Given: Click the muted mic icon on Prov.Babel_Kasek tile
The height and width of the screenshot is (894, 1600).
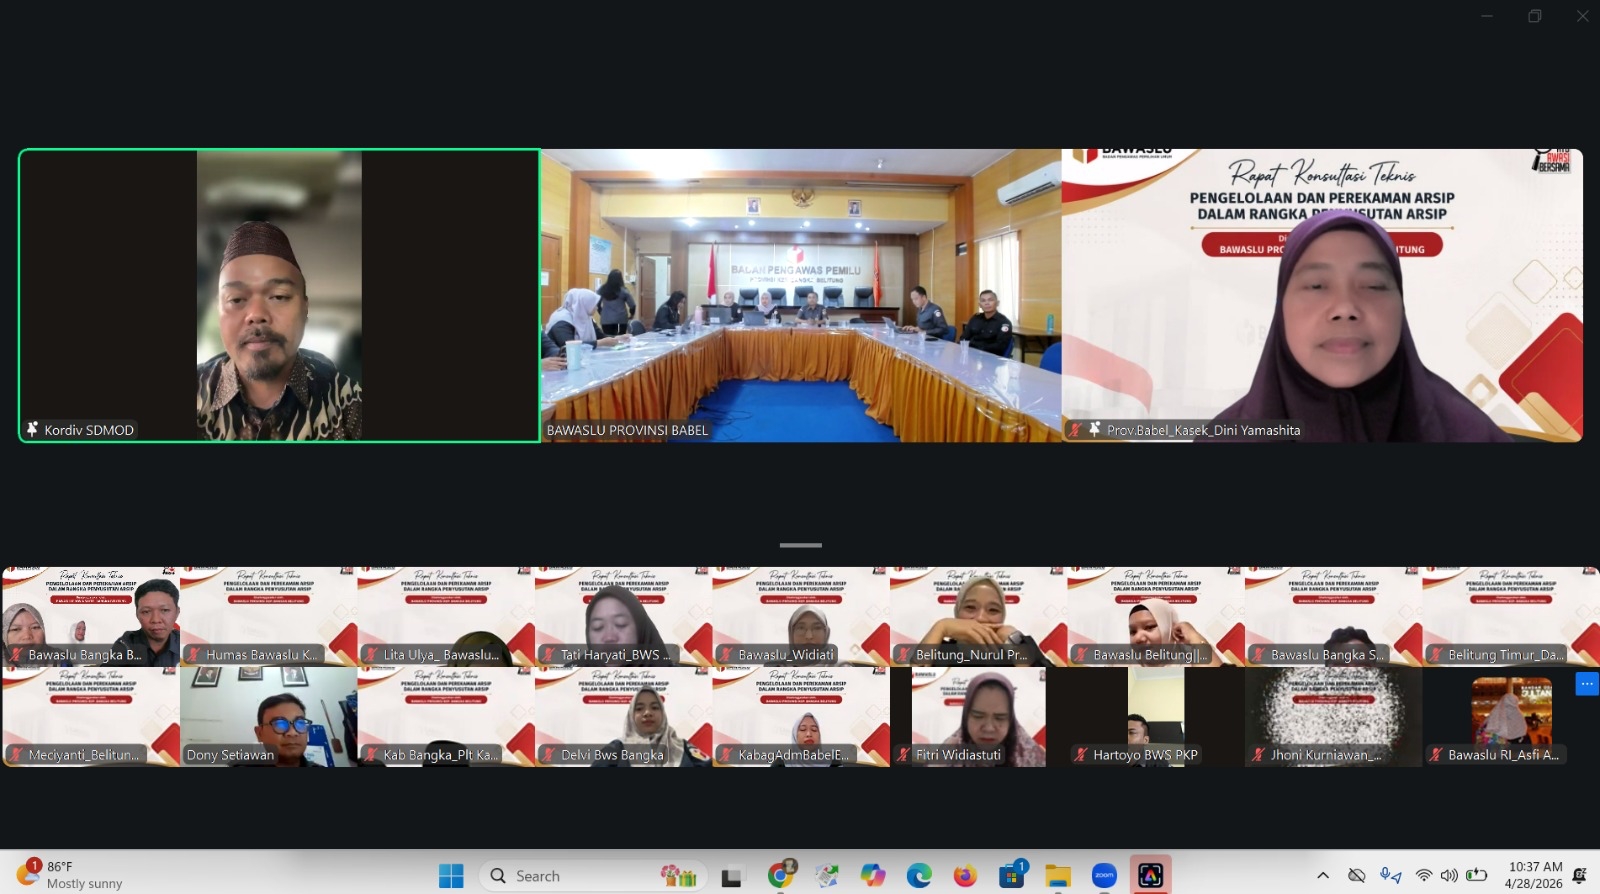Looking at the screenshot, I should click(1075, 430).
